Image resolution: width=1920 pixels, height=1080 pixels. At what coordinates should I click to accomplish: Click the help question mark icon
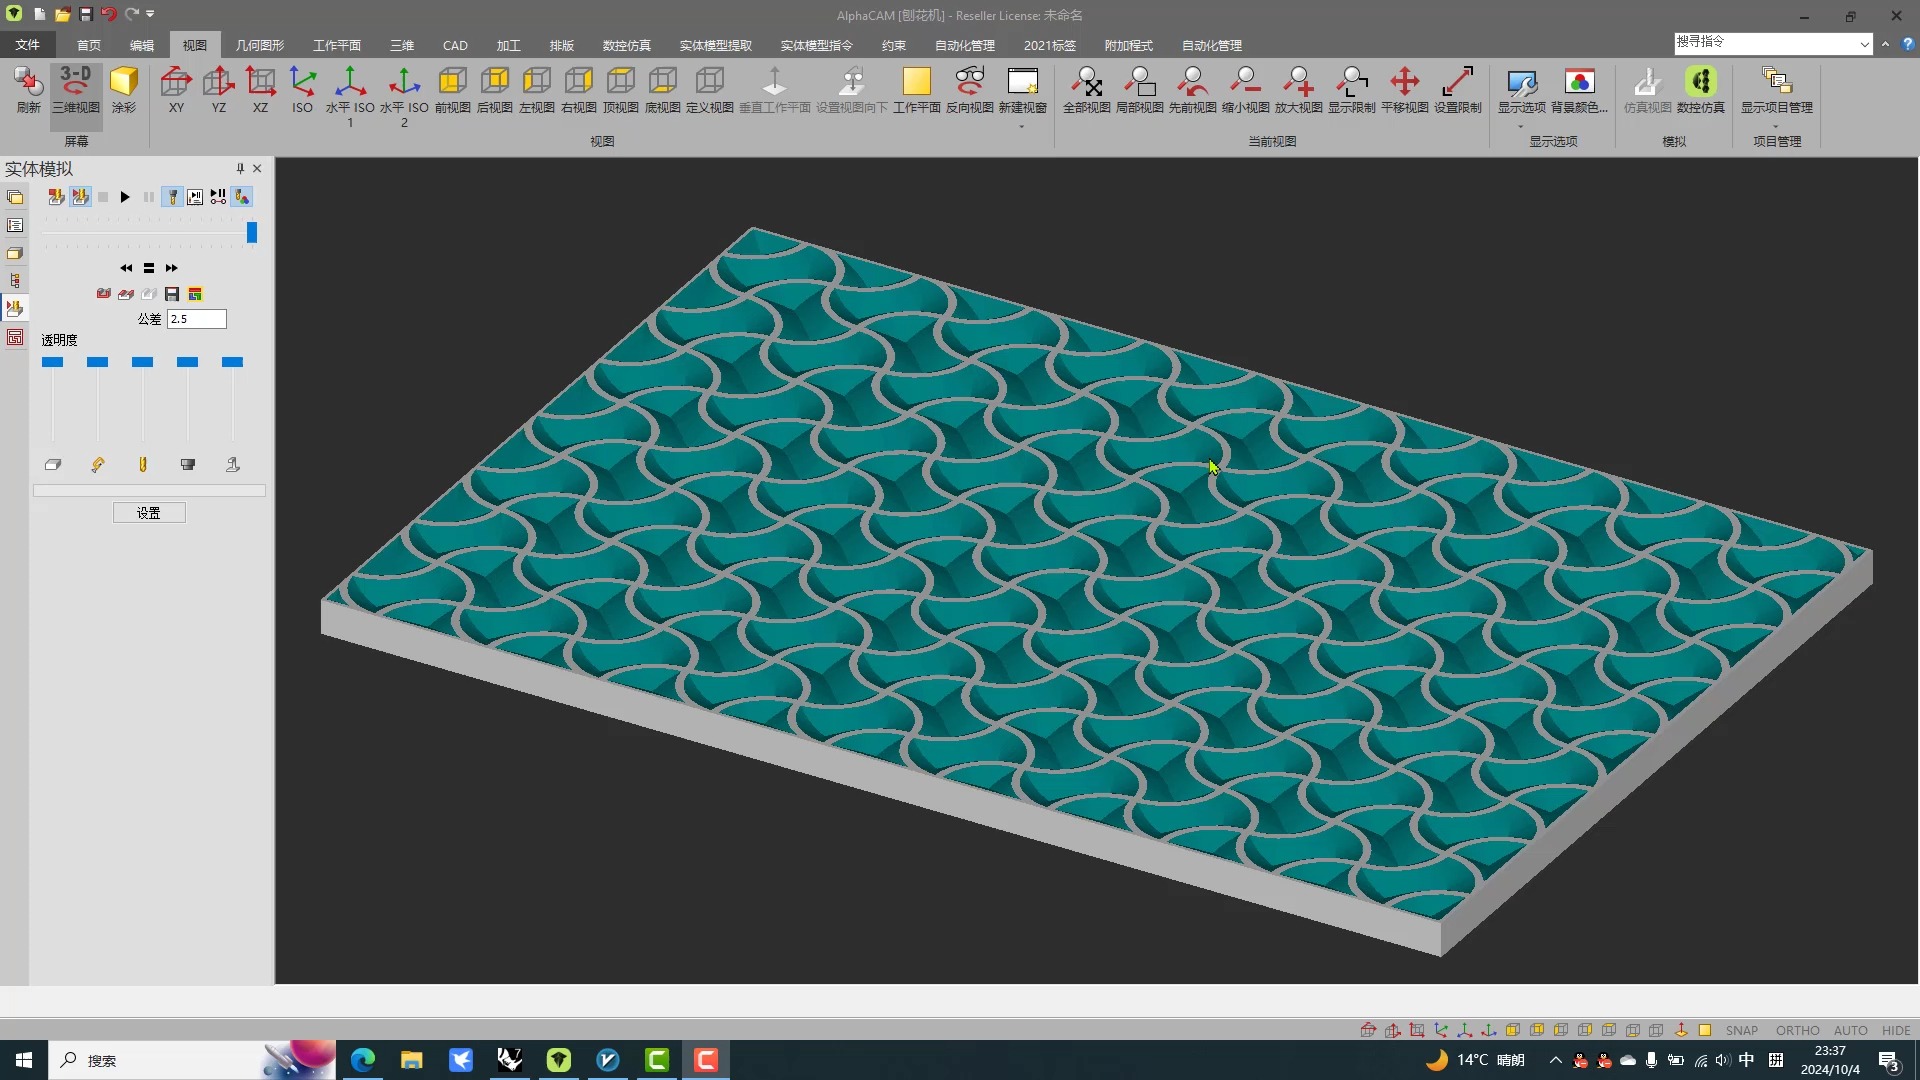pyautogui.click(x=1907, y=44)
